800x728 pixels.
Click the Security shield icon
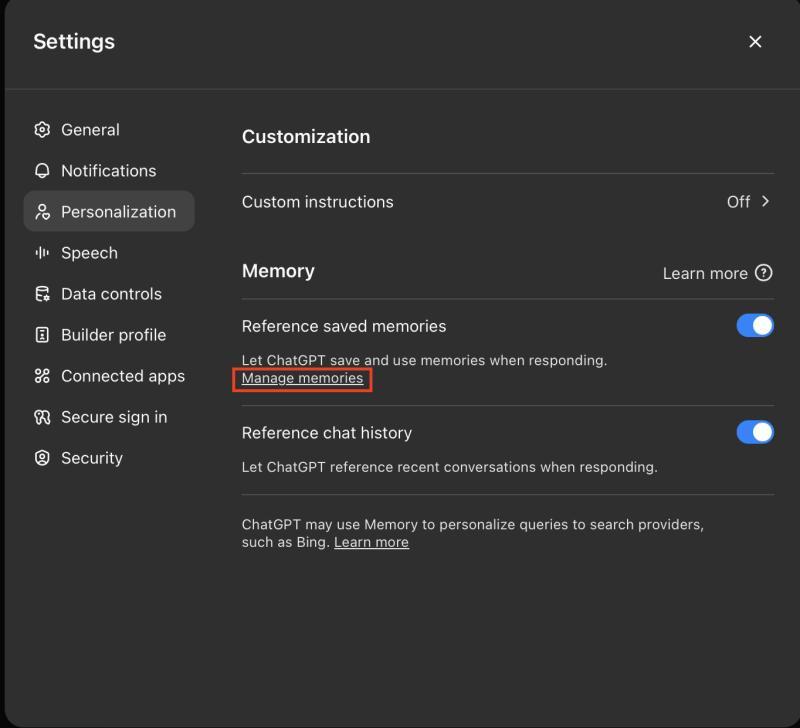(42, 458)
